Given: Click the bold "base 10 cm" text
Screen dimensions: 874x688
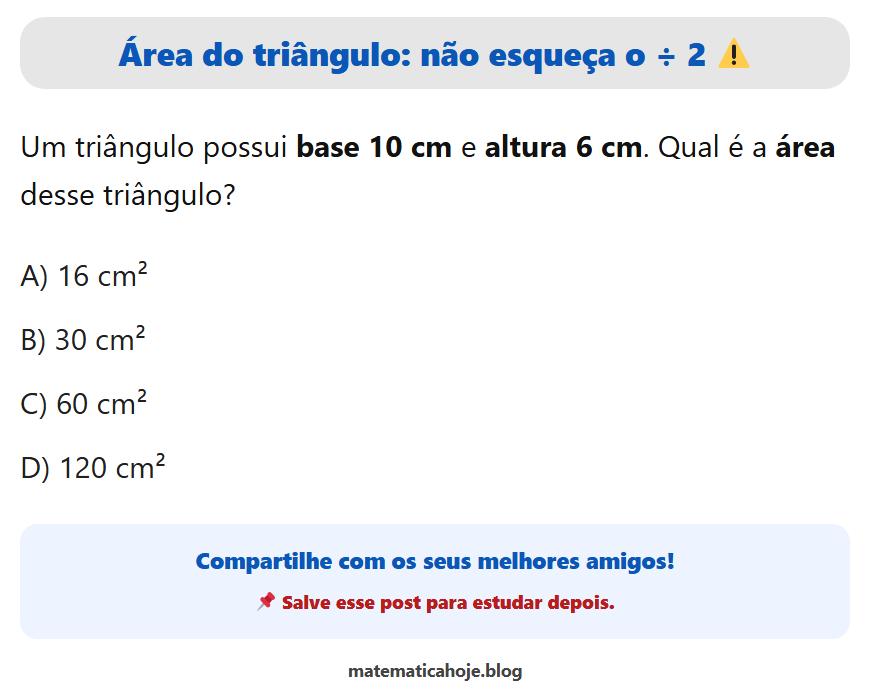Looking at the screenshot, I should coord(375,148).
